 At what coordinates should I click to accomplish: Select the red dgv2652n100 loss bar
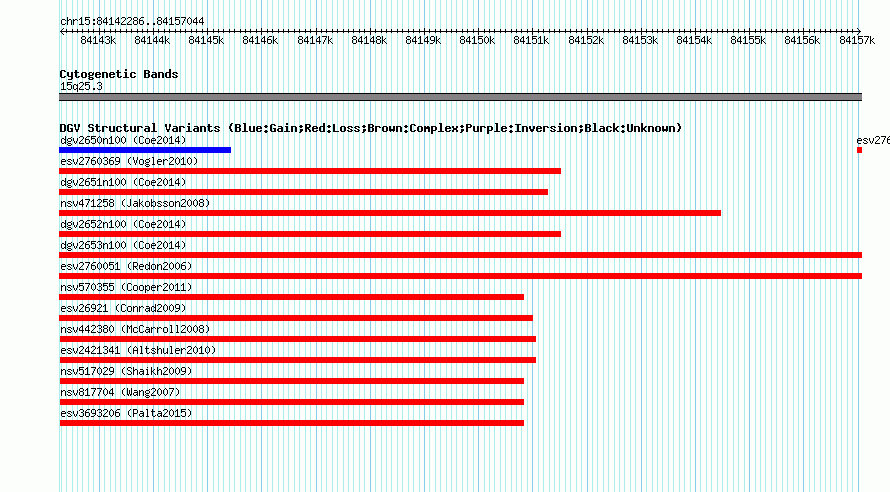pos(310,234)
